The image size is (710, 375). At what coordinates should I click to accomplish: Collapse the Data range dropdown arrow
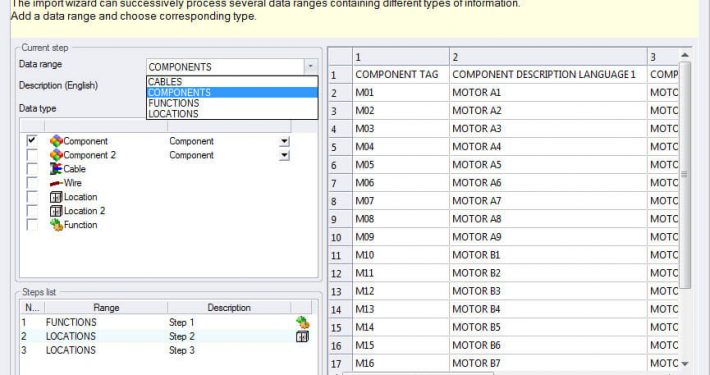[310, 66]
